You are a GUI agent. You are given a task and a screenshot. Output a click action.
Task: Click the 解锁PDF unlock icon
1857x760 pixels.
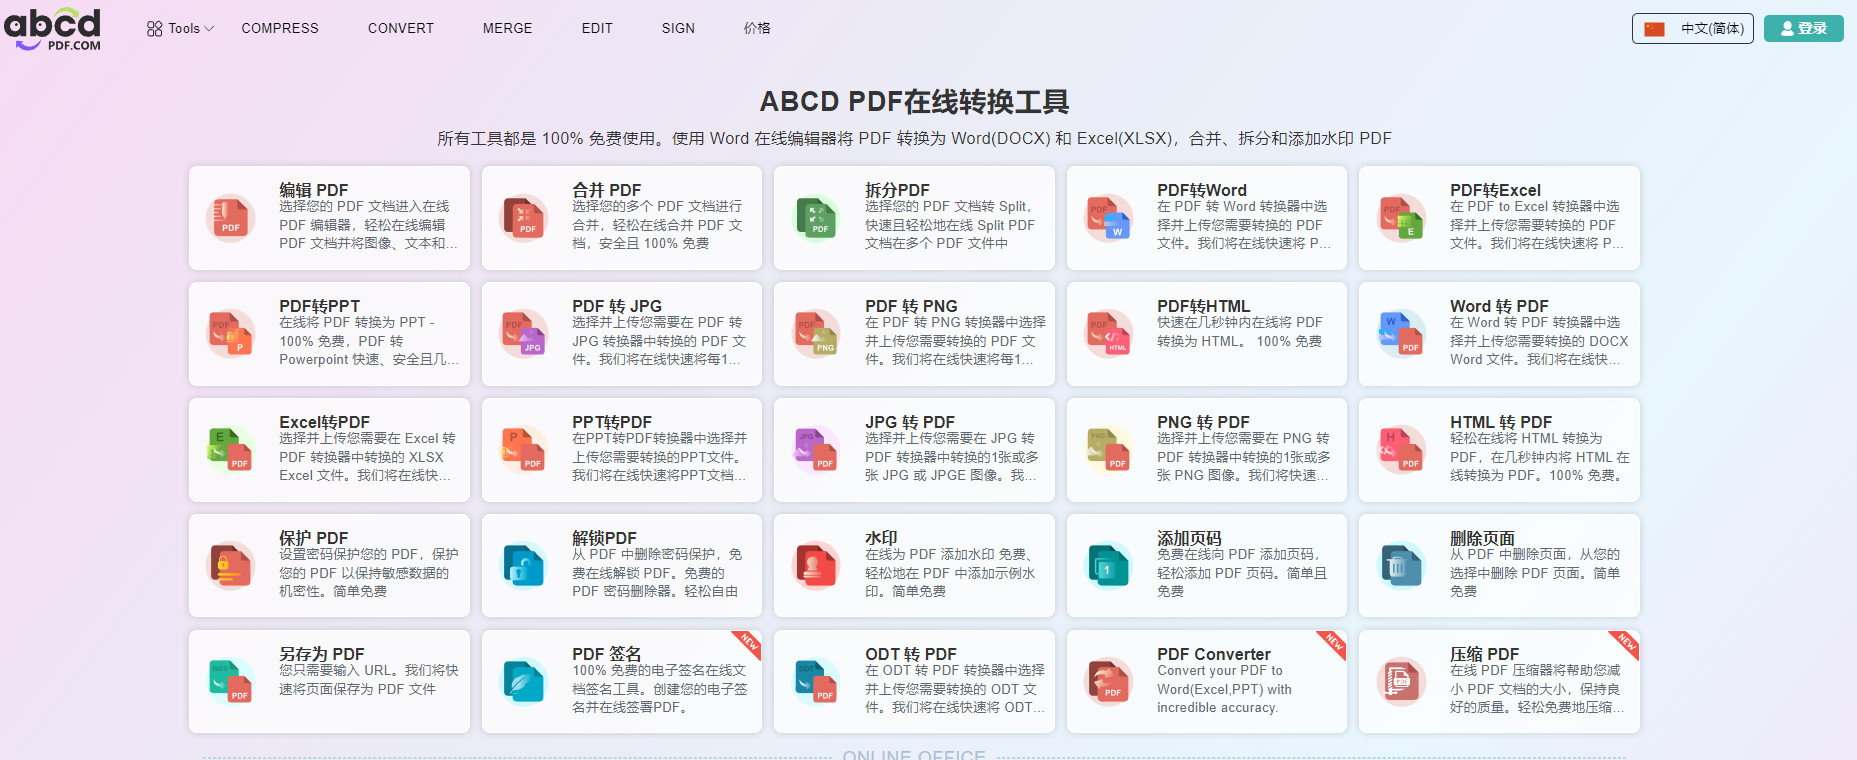pos(524,566)
